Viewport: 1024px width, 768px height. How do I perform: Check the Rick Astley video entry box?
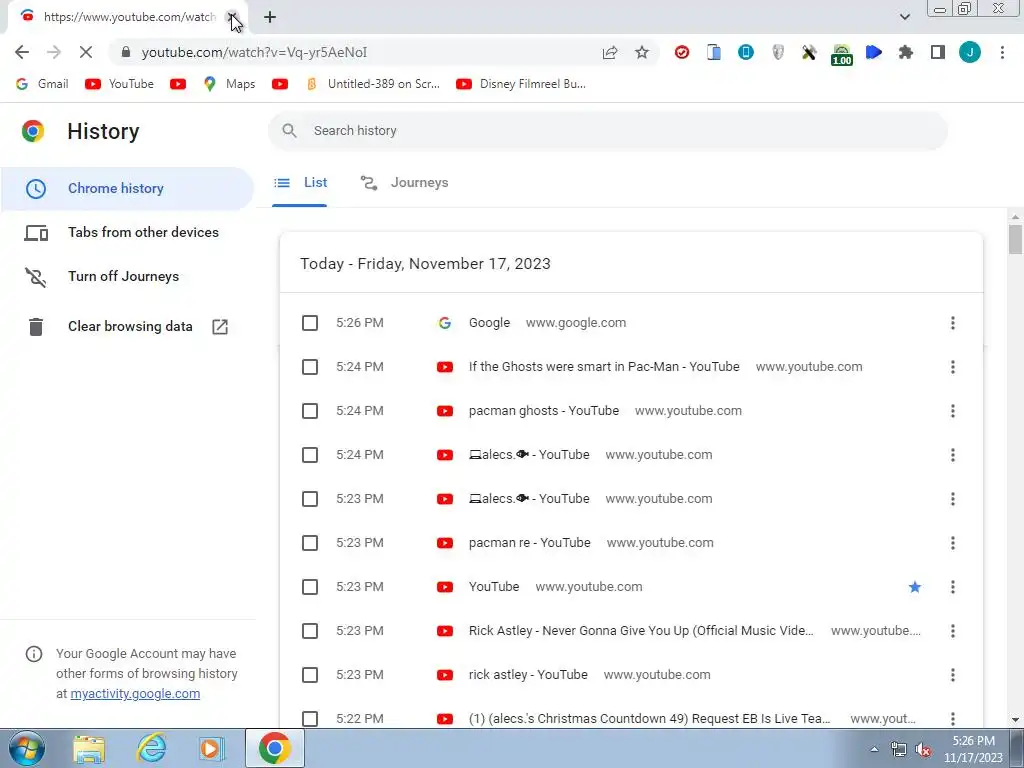click(310, 631)
